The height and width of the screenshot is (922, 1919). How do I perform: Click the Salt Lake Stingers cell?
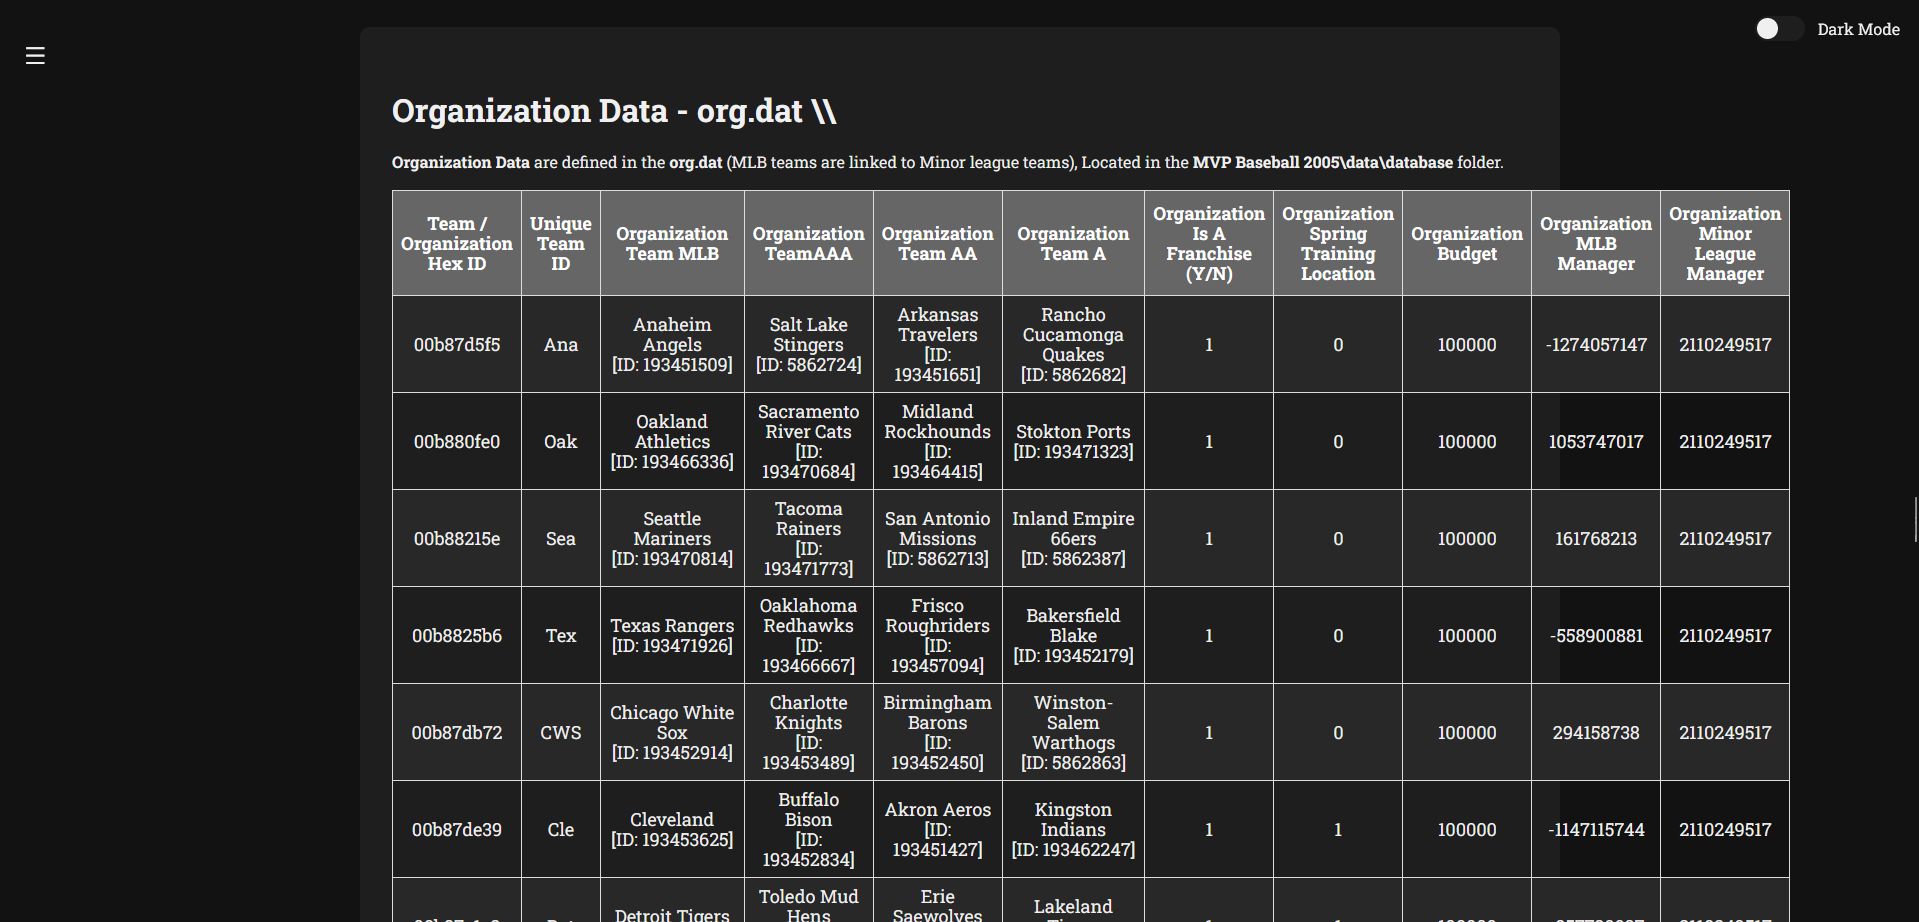click(x=809, y=345)
